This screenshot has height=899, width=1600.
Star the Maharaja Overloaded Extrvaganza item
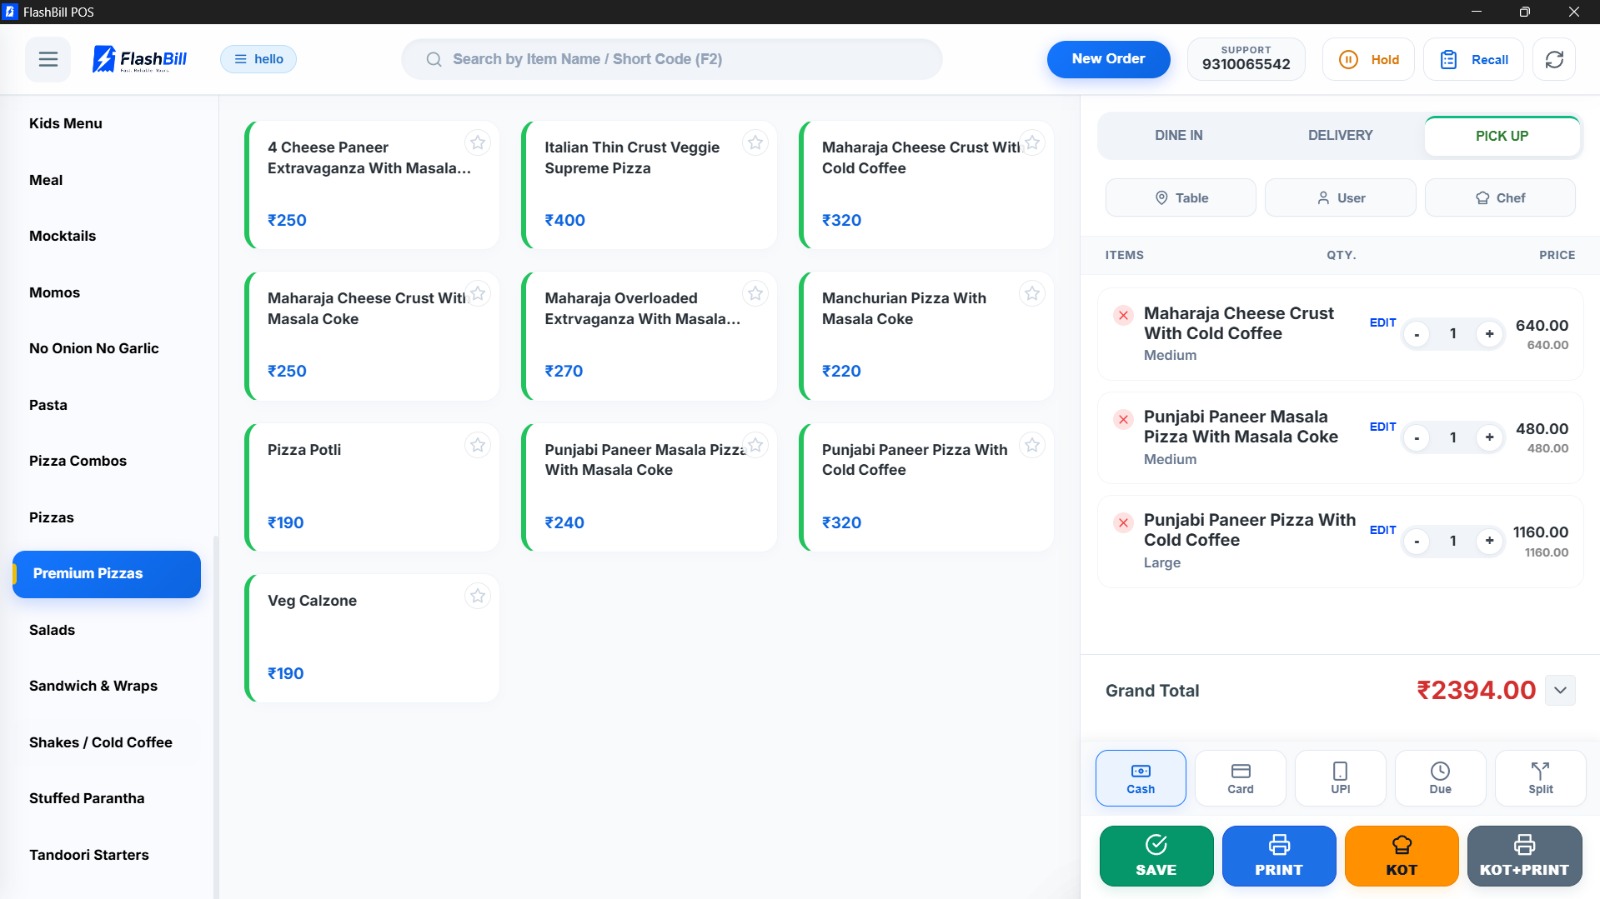(755, 294)
